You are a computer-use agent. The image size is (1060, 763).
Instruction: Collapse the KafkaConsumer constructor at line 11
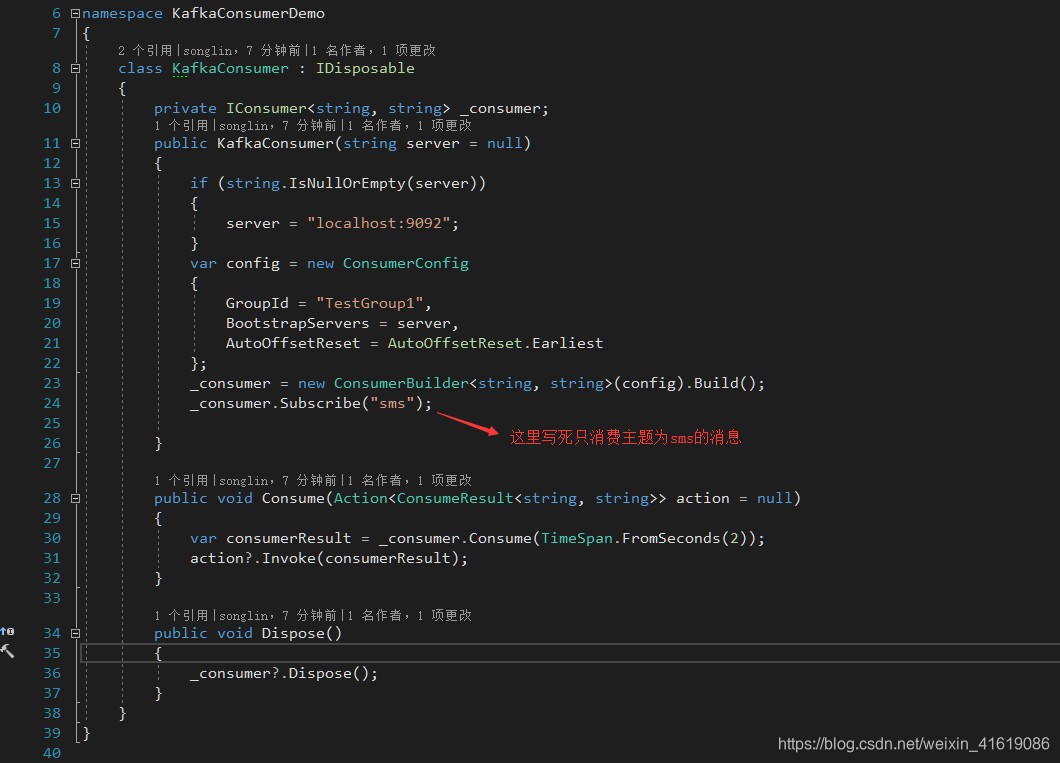click(76, 143)
